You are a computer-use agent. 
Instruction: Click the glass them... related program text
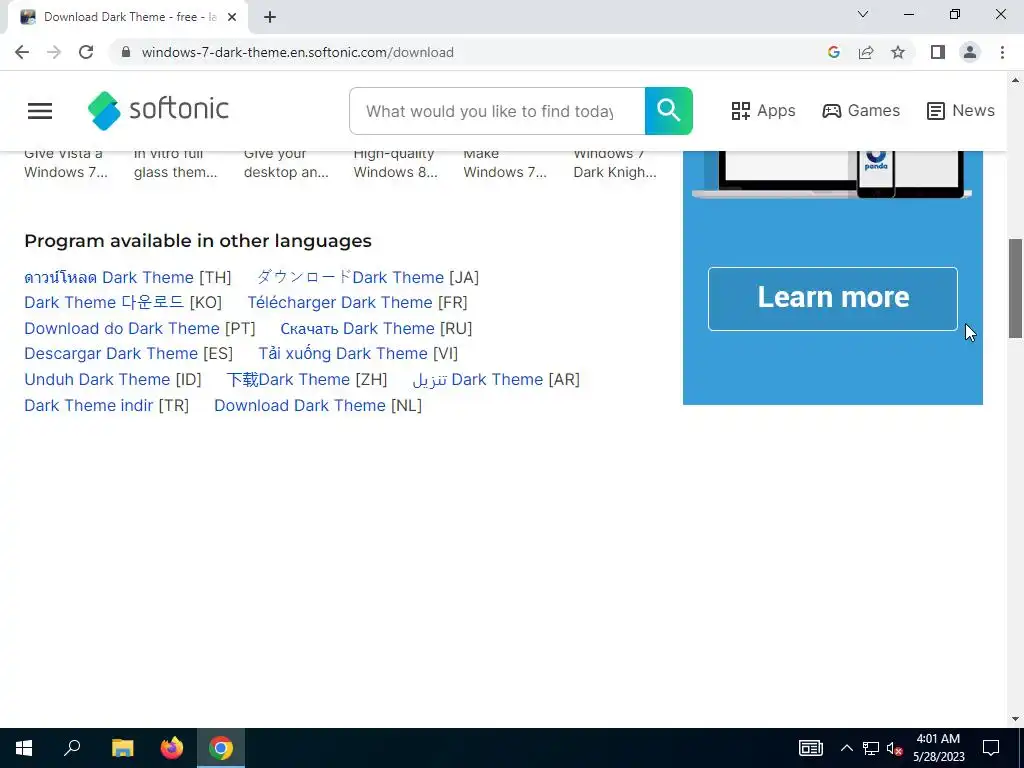tap(175, 172)
